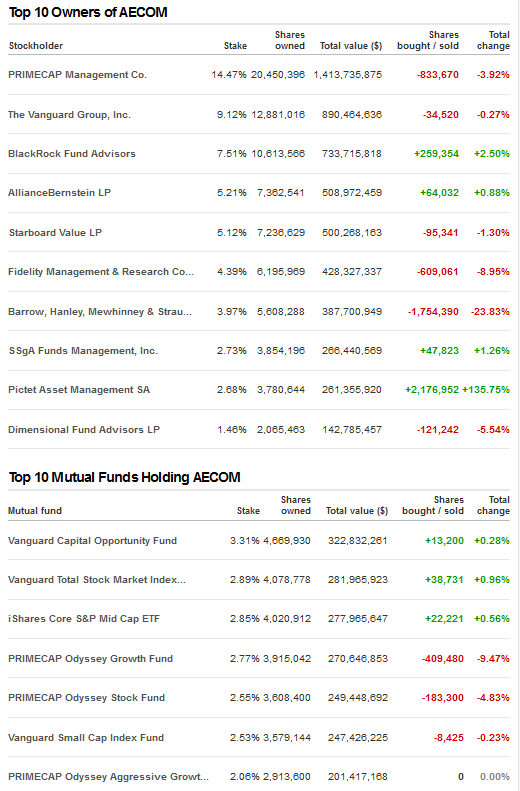Click iShares Core total change +0.56%

(x=492, y=619)
